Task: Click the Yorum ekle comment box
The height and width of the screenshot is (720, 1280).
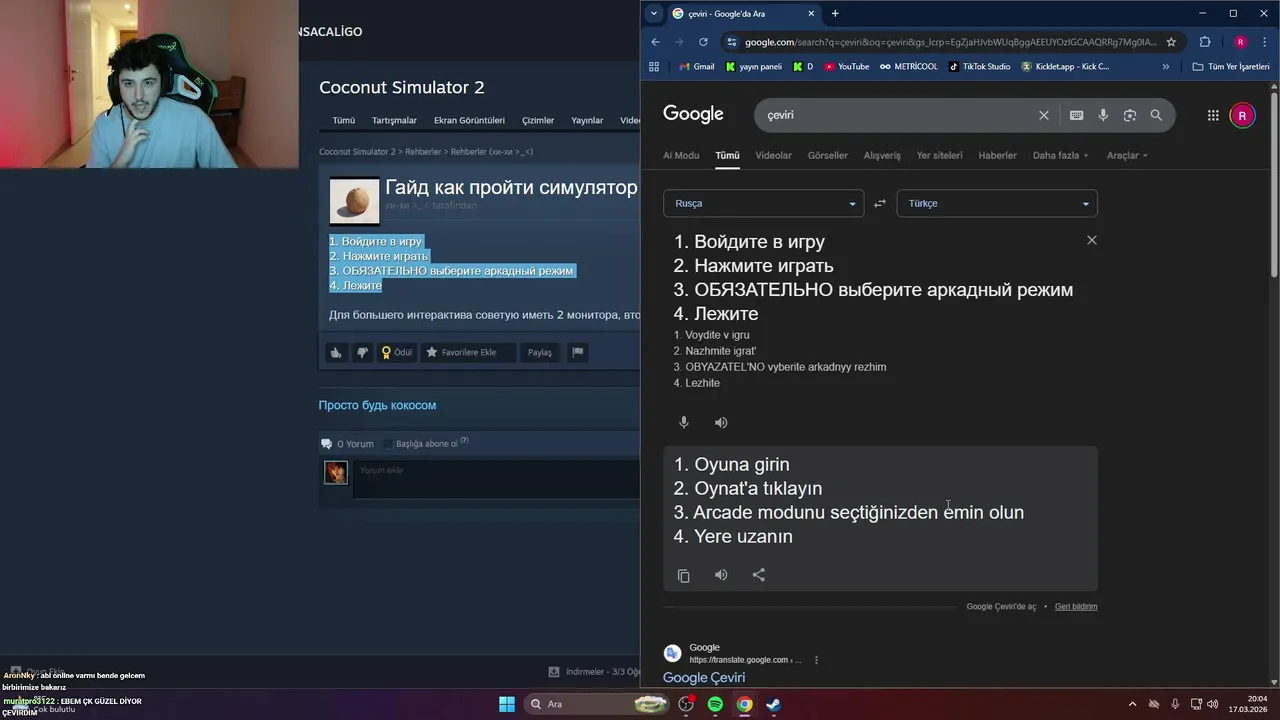Action: [497, 478]
